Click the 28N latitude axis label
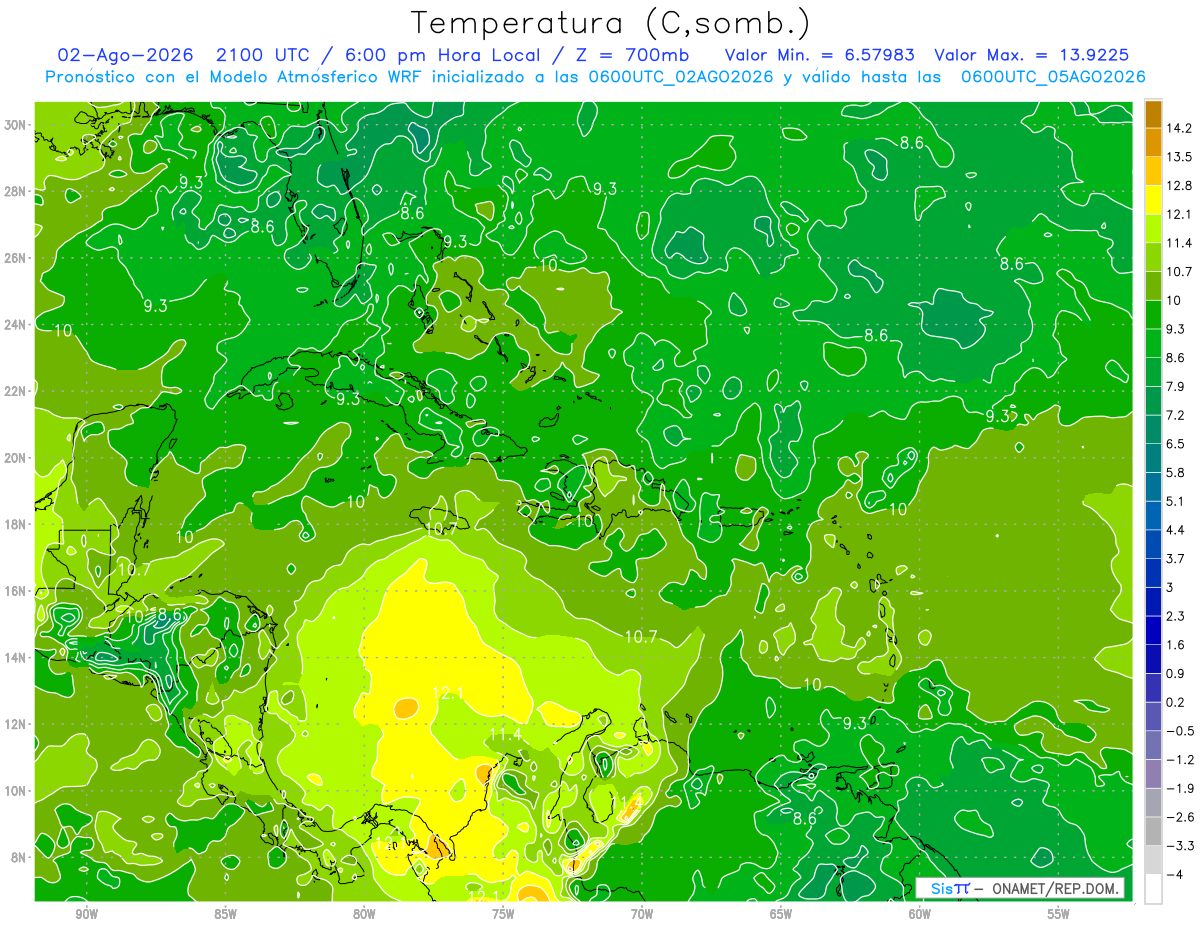This screenshot has height=927, width=1200. pos(17,191)
